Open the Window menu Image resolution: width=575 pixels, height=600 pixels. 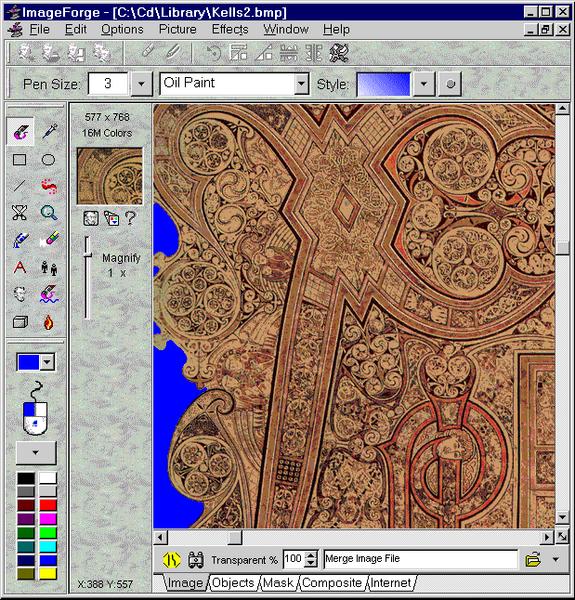pos(286,29)
